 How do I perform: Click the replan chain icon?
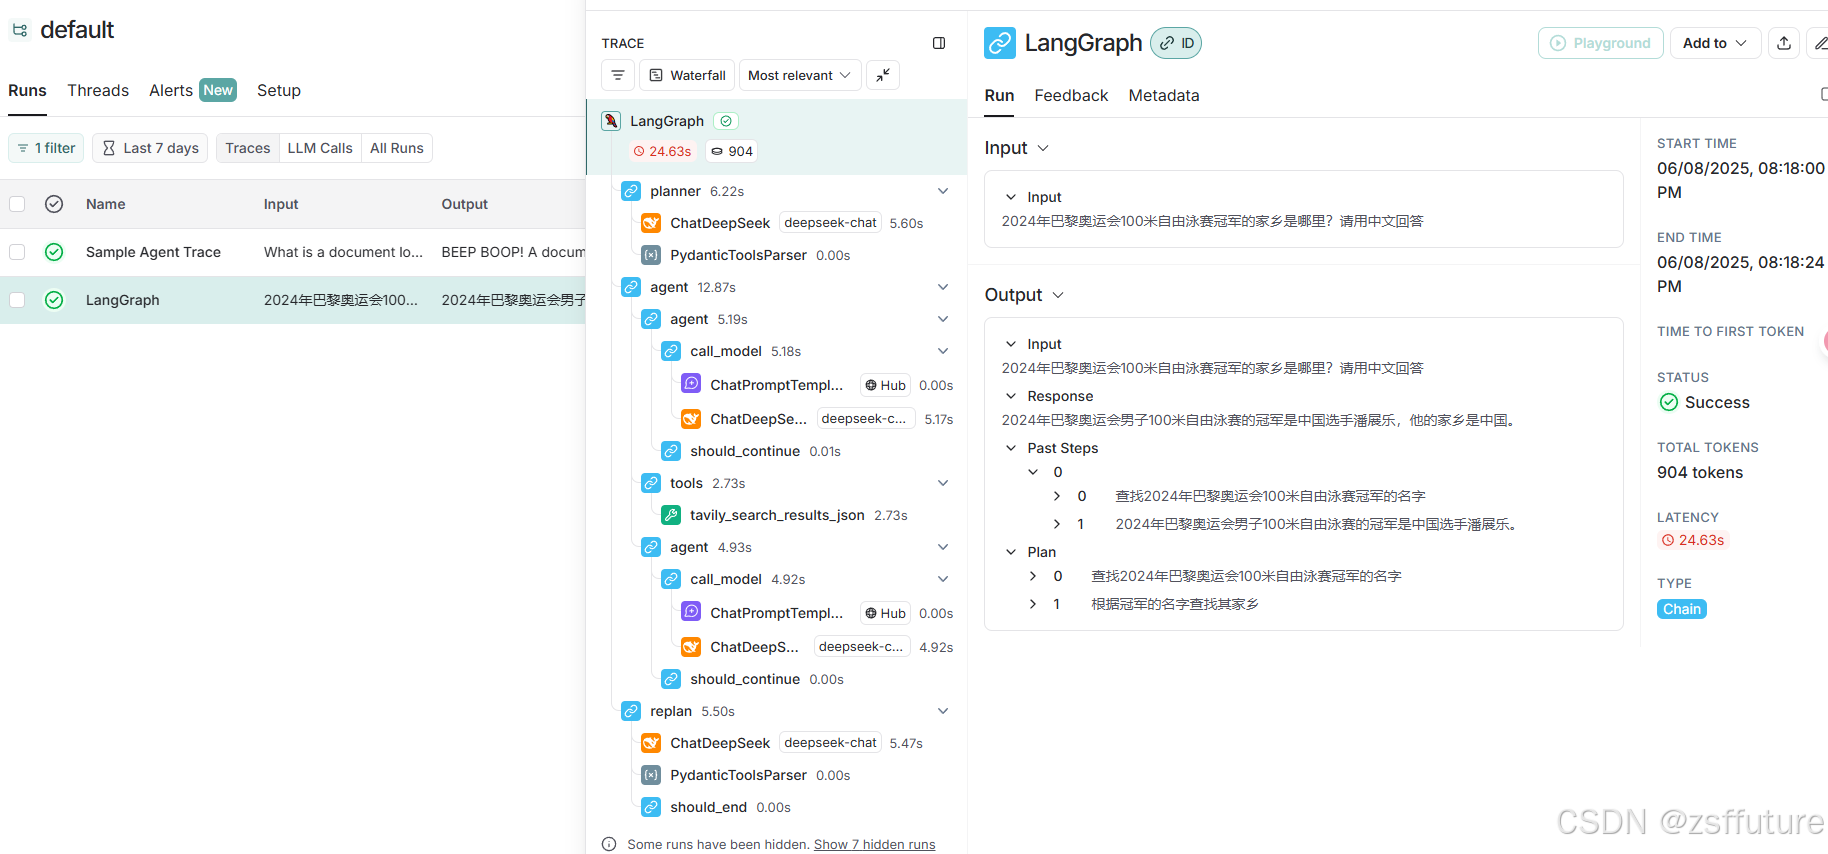[631, 711]
